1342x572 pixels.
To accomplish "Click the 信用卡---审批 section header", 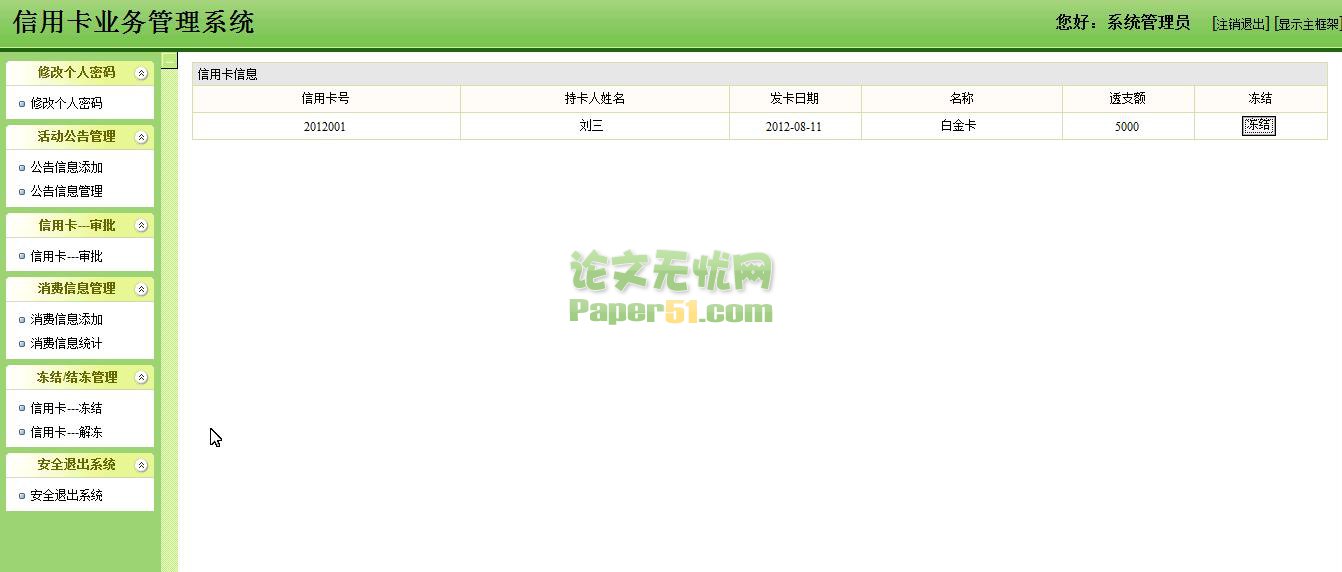I will click(80, 226).
